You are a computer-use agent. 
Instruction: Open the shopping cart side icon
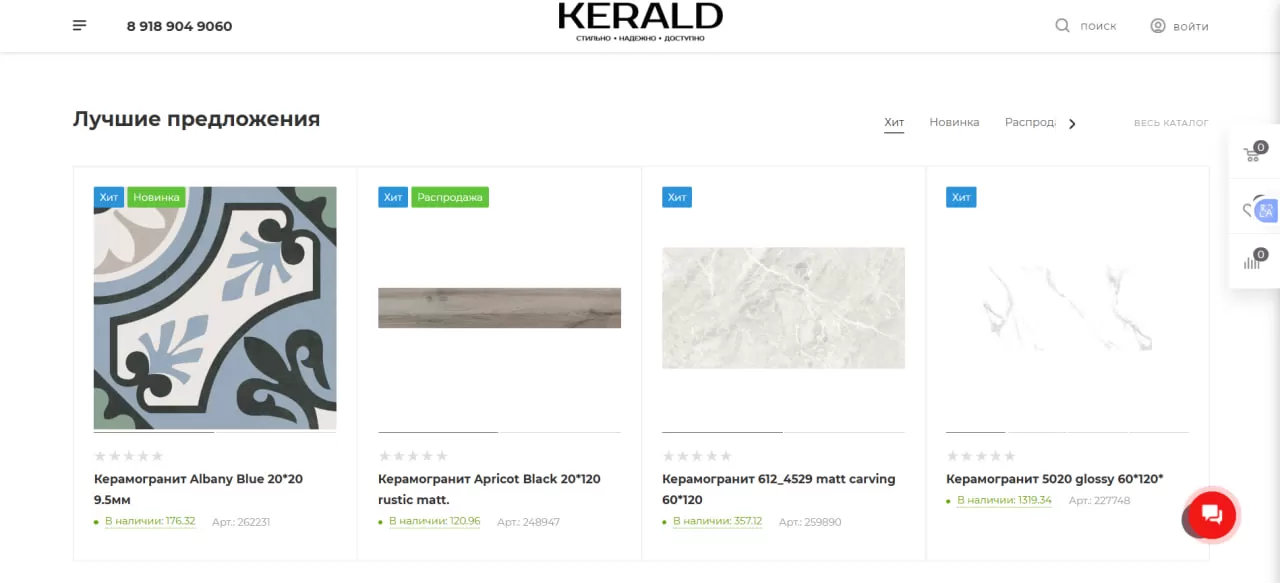coord(1253,153)
